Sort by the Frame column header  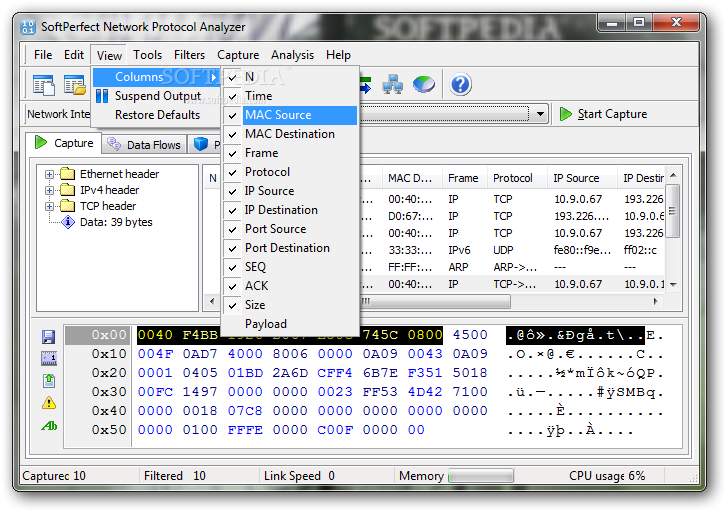click(465, 178)
